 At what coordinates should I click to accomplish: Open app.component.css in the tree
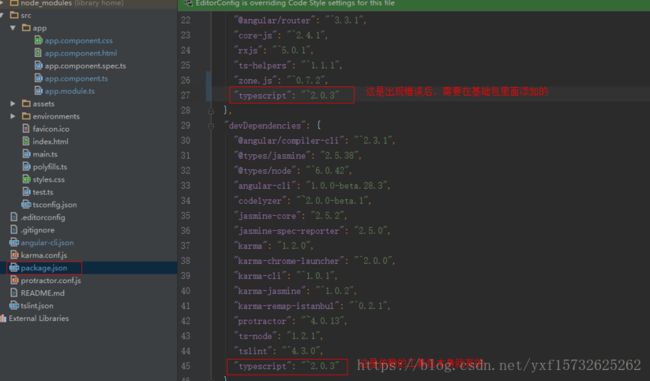coord(78,41)
